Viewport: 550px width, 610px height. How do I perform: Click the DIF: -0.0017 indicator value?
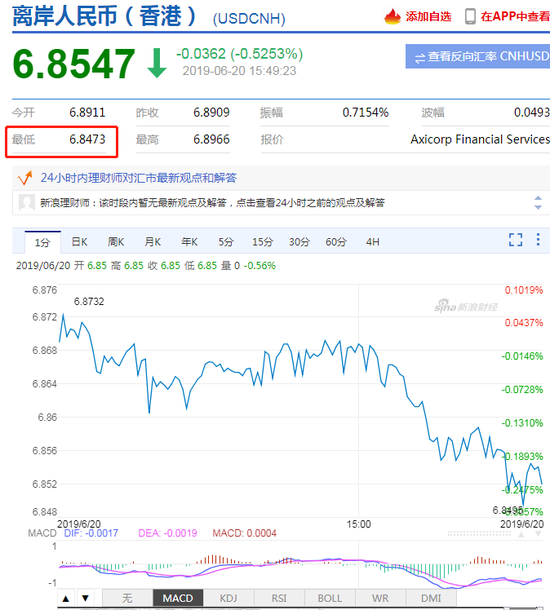[91, 533]
